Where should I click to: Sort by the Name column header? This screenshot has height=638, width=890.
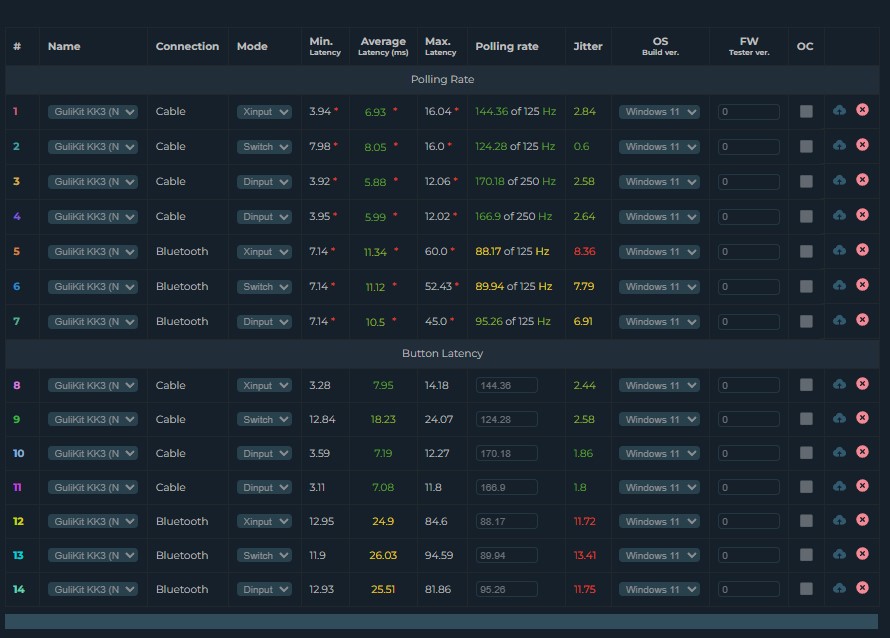pyautogui.click(x=64, y=47)
